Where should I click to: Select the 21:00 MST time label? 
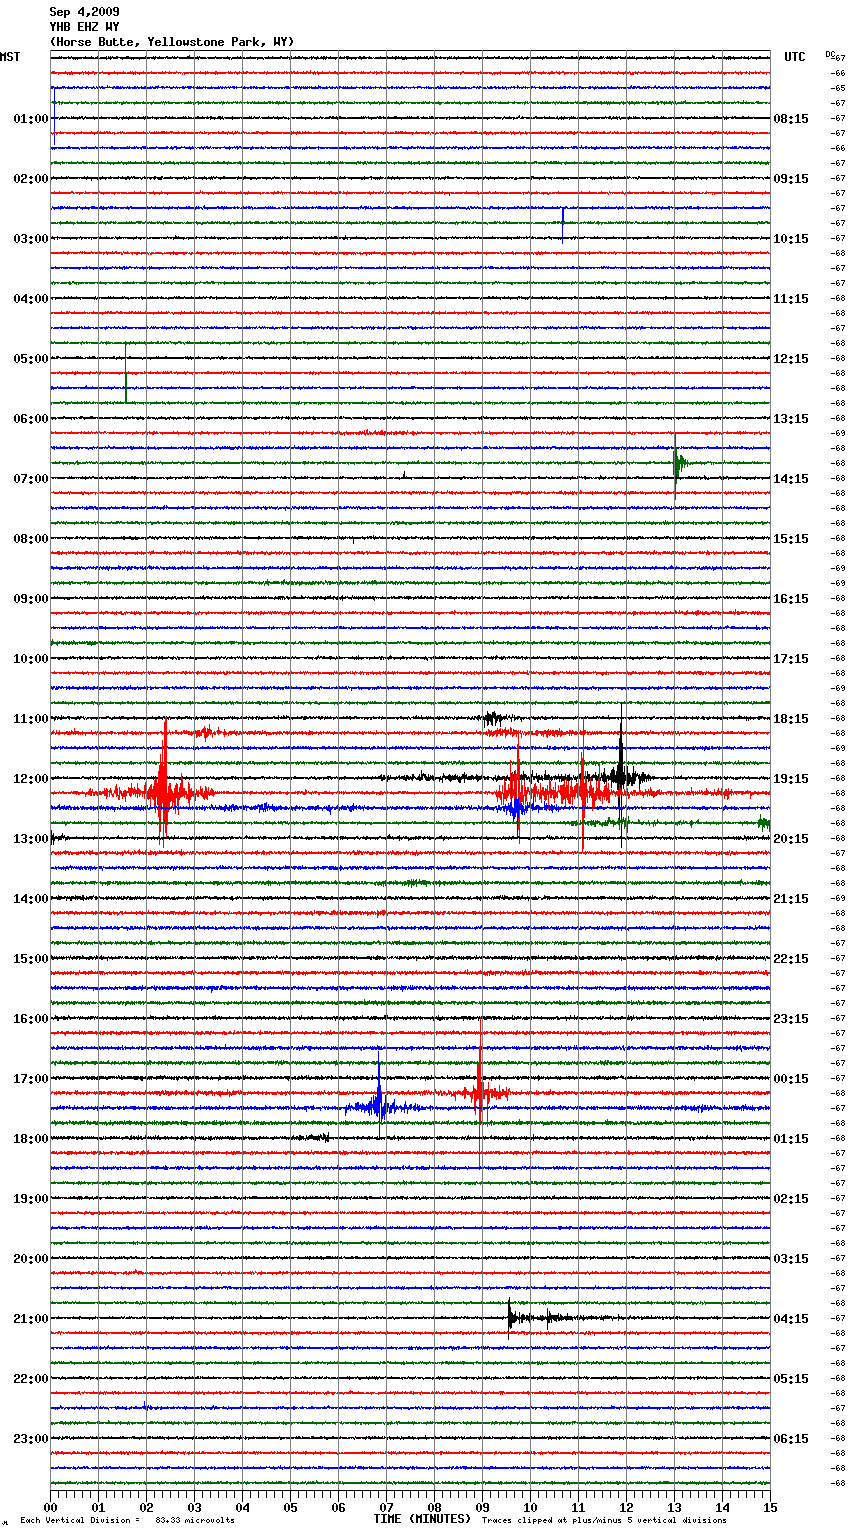pos(31,1319)
